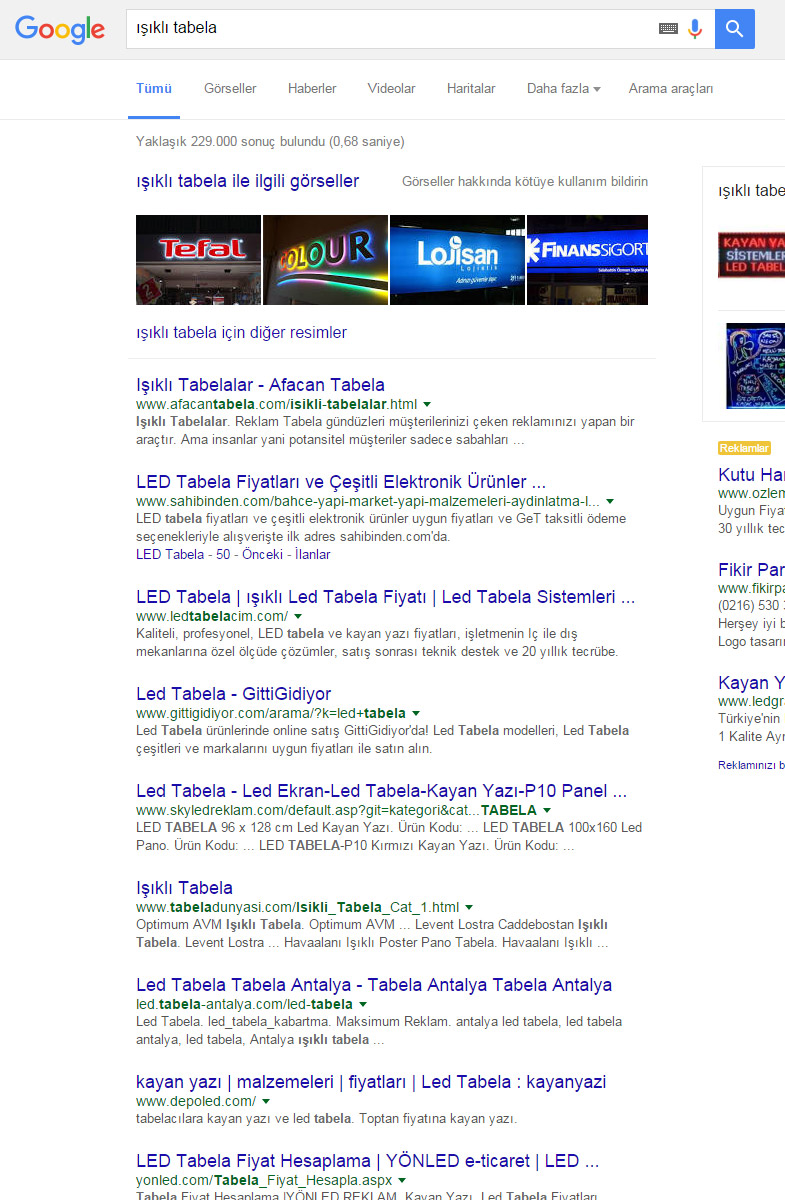This screenshot has width=785, height=1200.
Task: Expand dropdown arrow beside tabeladunyasi.com URL
Action: (x=469, y=907)
